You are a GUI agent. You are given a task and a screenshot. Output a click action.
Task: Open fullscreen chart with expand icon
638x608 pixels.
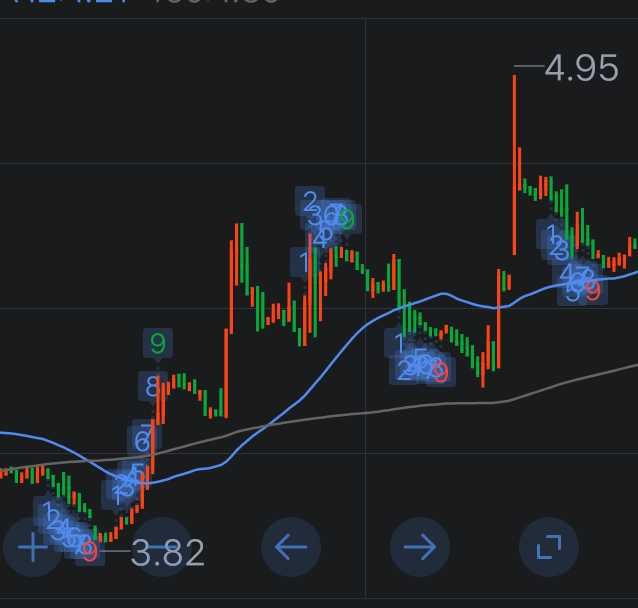coord(549,547)
